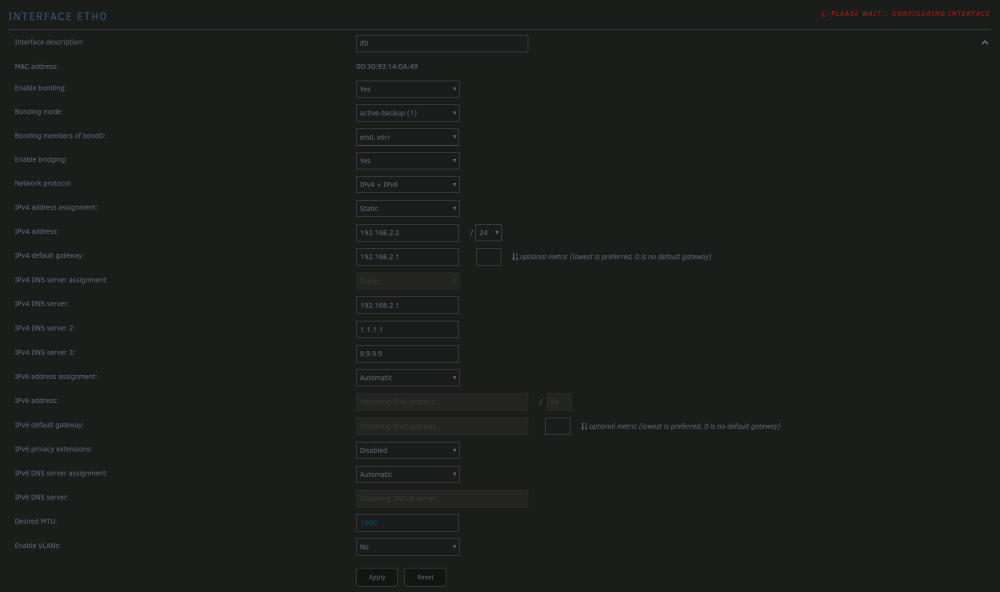Screen dimensions: 1000x592
Task: Click the Reset button
Action: pyautogui.click(x=425, y=577)
